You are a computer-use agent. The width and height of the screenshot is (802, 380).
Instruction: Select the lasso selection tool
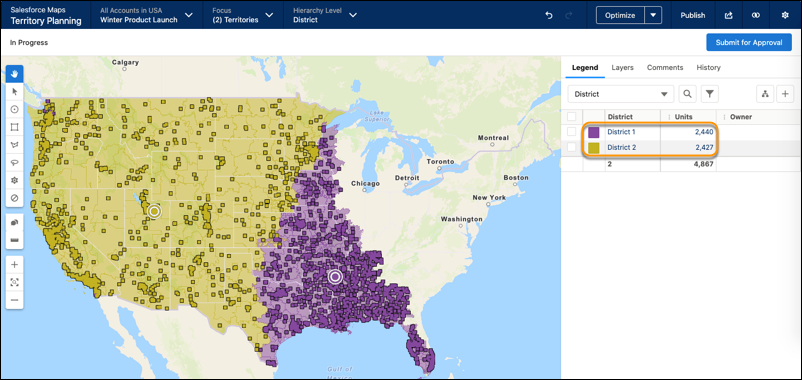(14, 162)
